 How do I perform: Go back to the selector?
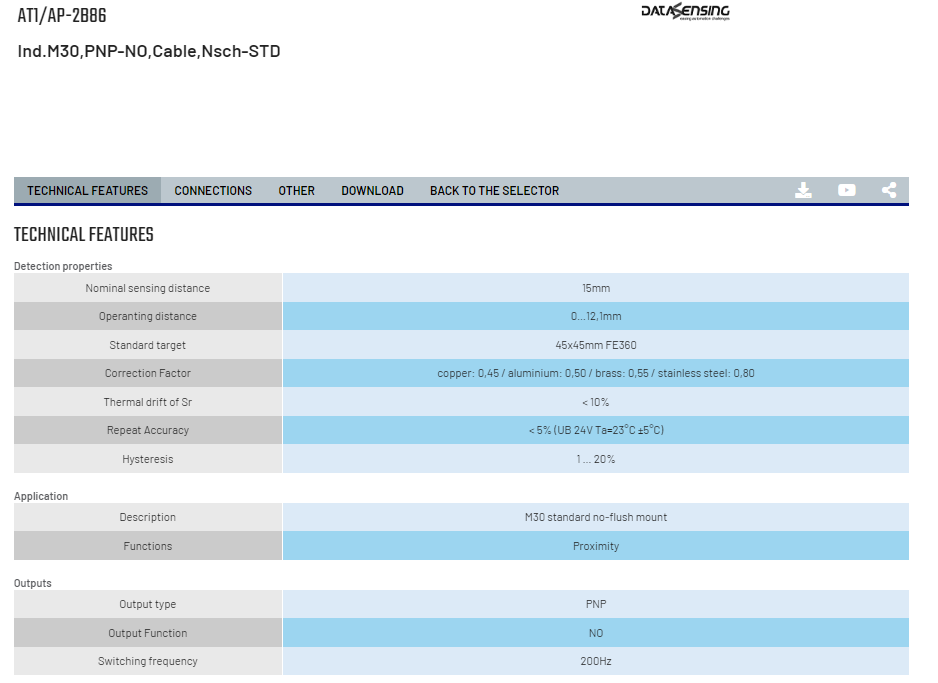pos(494,191)
